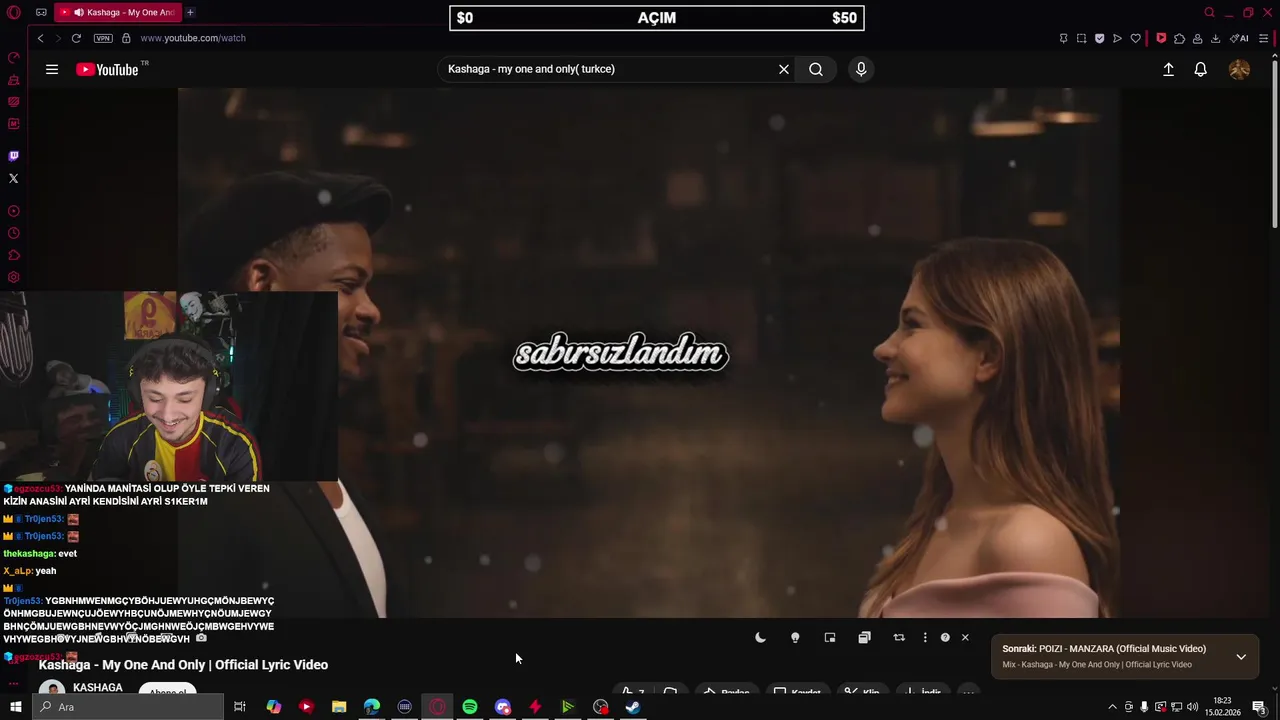Open Twitch in the Opera sidebar
Screen dimensions: 1280x720
14,156
